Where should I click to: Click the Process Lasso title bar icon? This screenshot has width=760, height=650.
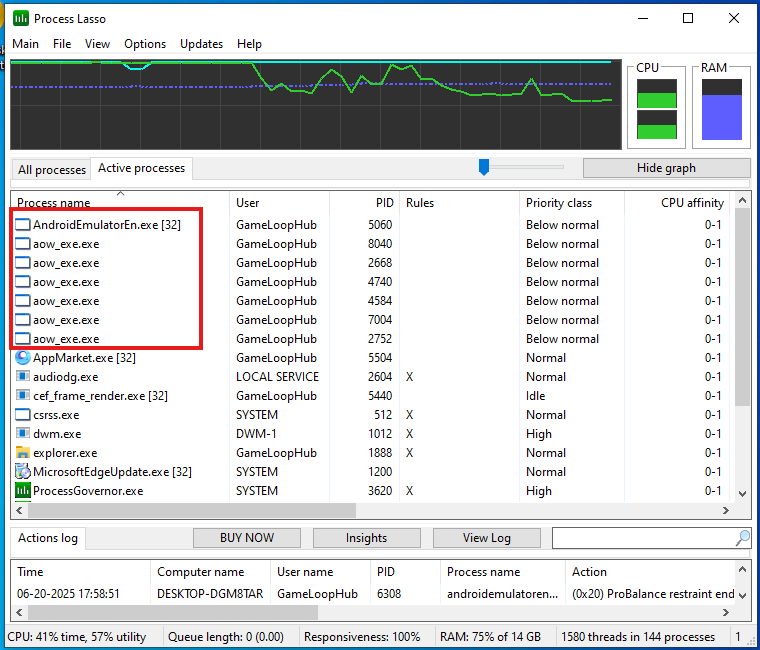tap(21, 18)
